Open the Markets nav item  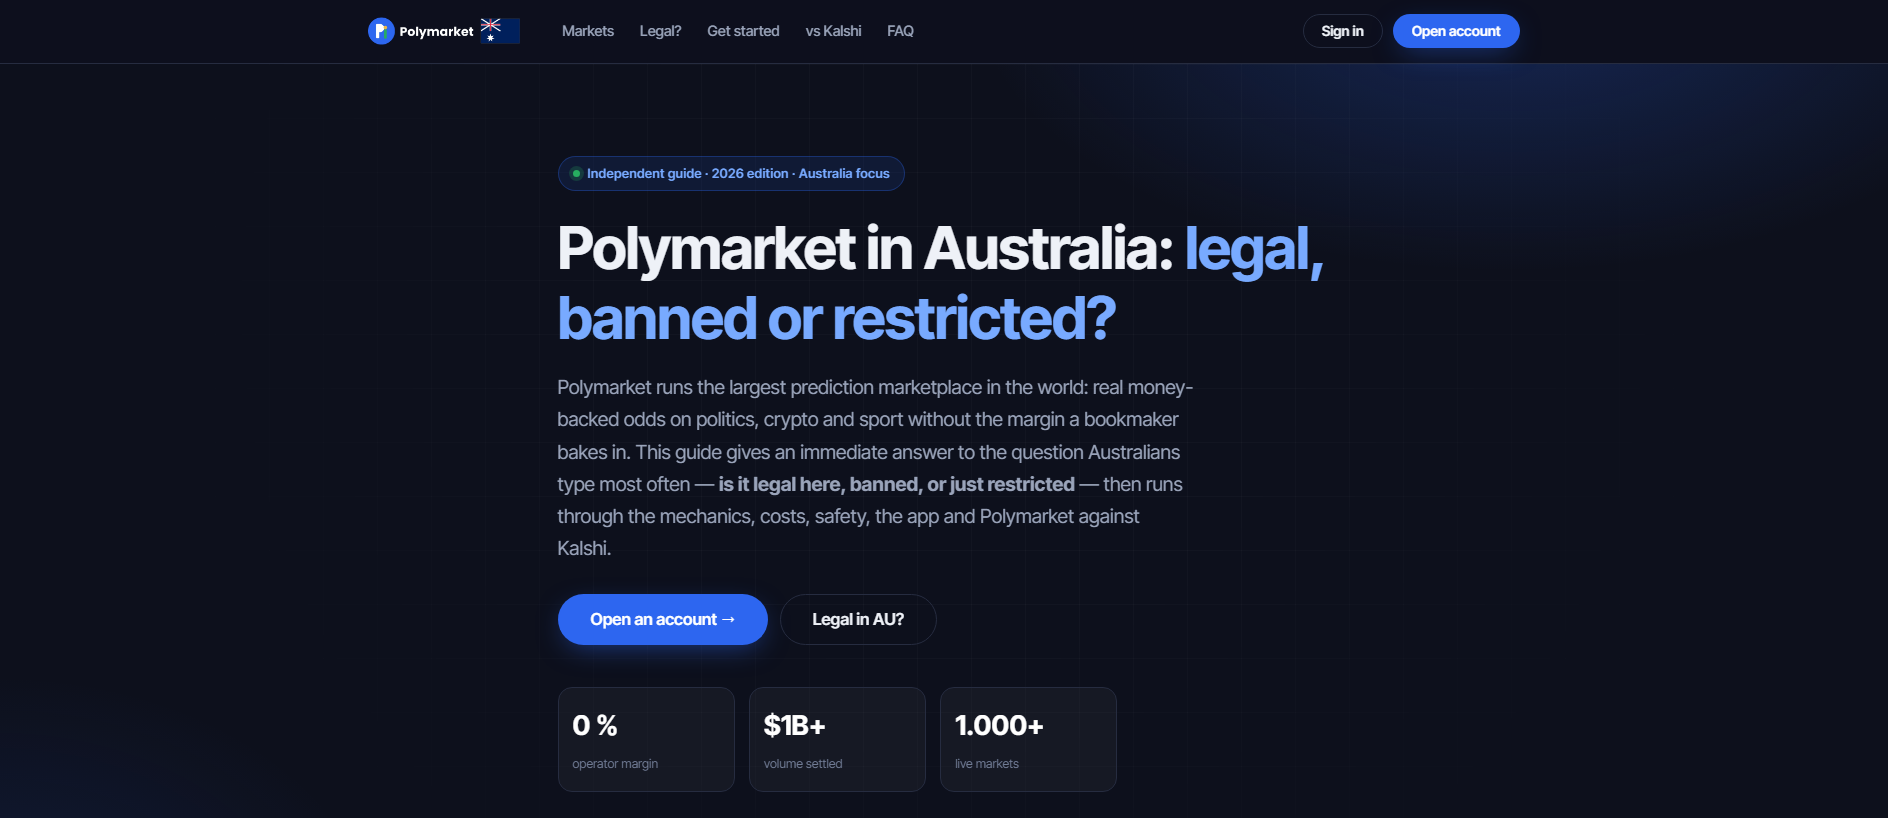(x=588, y=31)
